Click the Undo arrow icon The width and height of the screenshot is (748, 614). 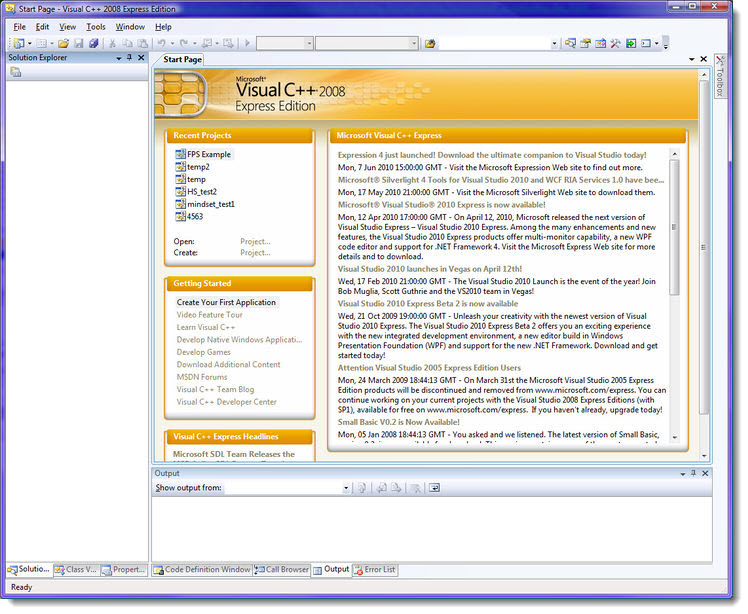pyautogui.click(x=162, y=43)
